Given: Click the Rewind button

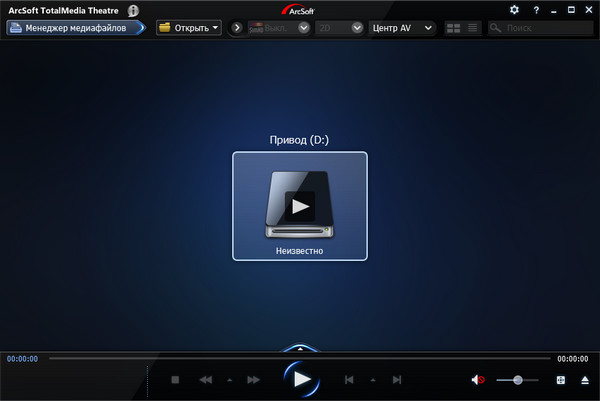Looking at the screenshot, I should [205, 380].
